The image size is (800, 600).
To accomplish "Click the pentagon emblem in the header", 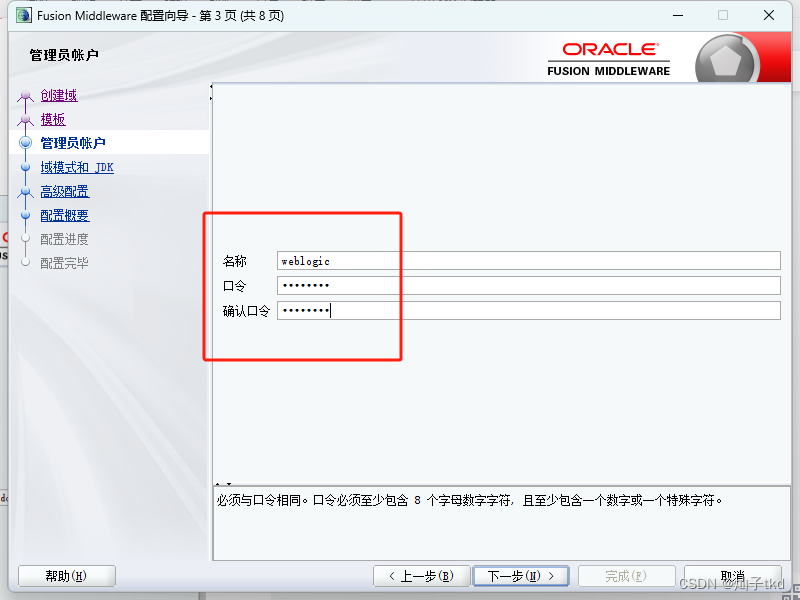I will (x=726, y=61).
